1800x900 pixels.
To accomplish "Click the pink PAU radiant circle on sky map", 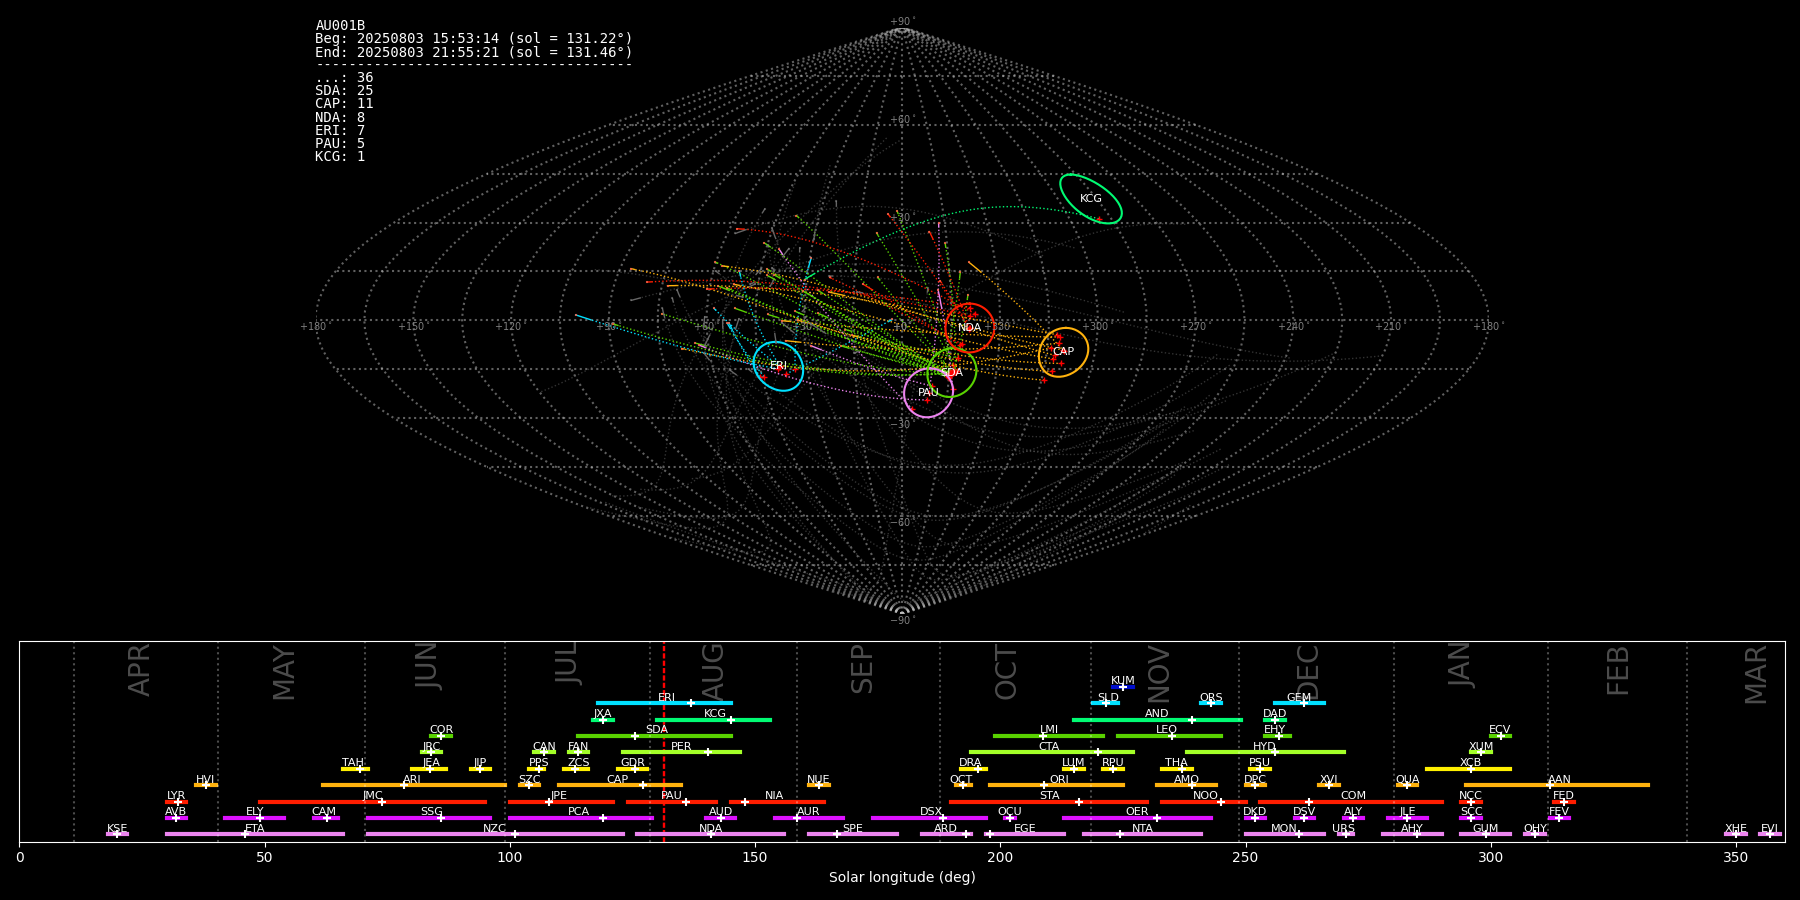I will tap(928, 393).
